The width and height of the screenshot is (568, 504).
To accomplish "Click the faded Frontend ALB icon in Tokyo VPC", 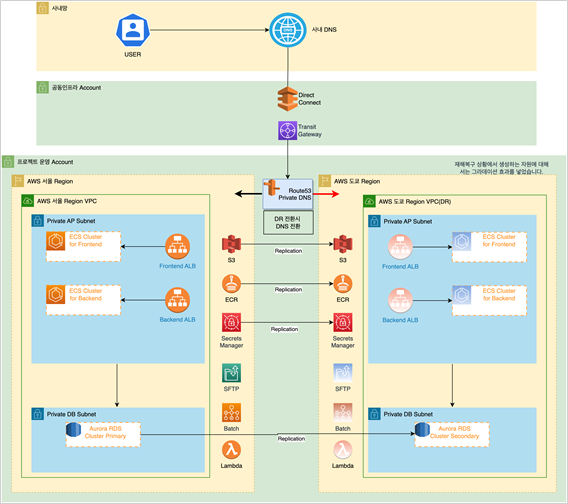I will coord(400,247).
